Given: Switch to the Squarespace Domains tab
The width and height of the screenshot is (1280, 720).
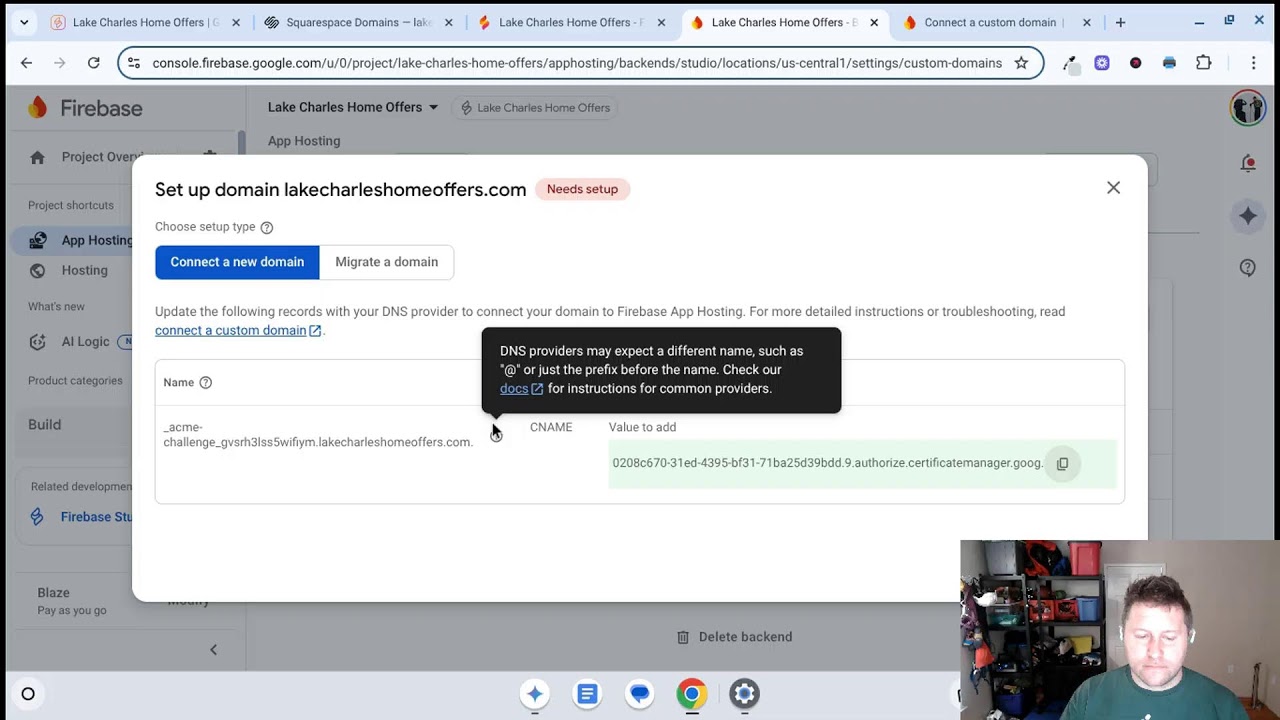Looking at the screenshot, I should tap(358, 22).
